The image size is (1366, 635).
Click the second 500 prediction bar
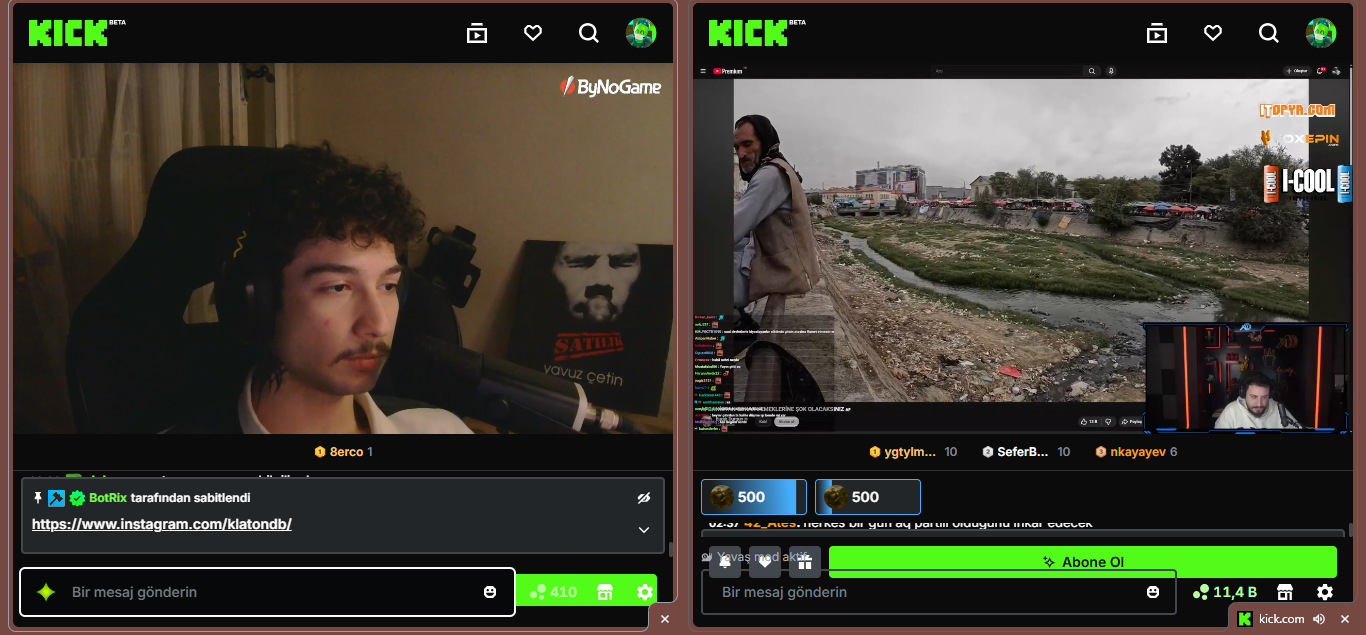pos(868,497)
